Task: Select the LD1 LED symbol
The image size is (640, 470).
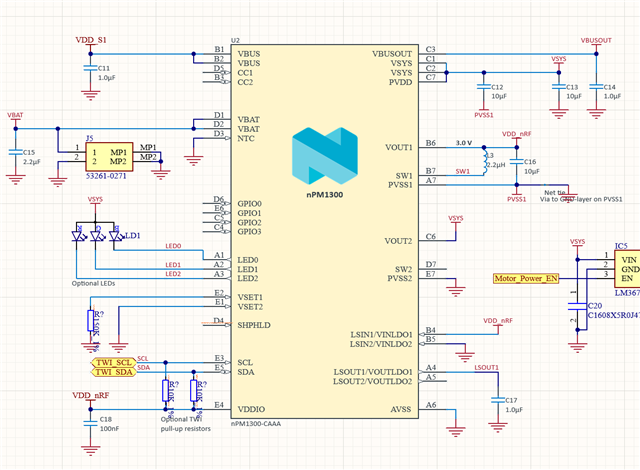Action: tap(96, 236)
